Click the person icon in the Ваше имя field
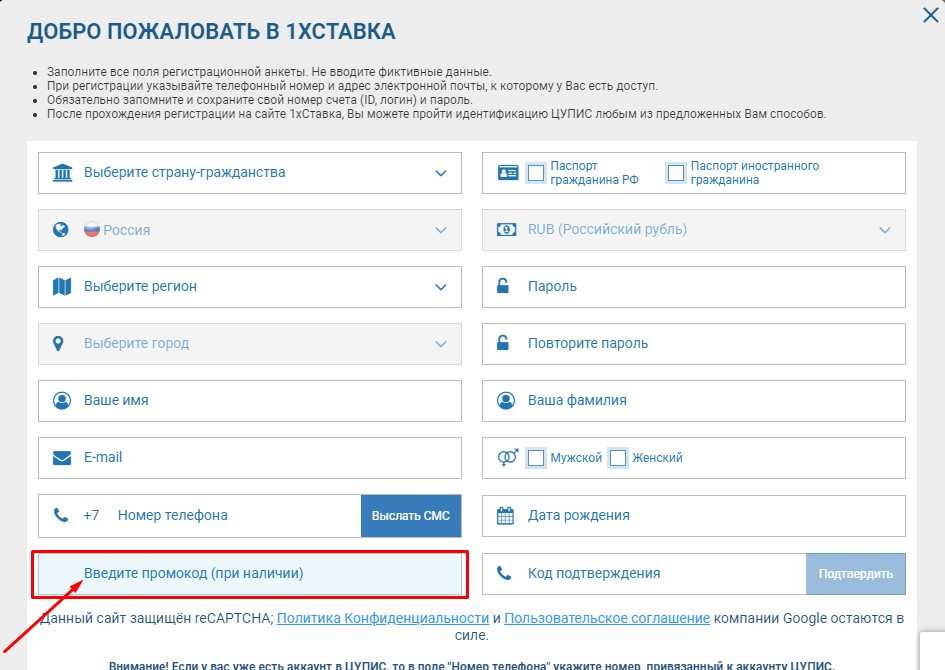Viewport: 945px width, 670px height. [x=62, y=401]
